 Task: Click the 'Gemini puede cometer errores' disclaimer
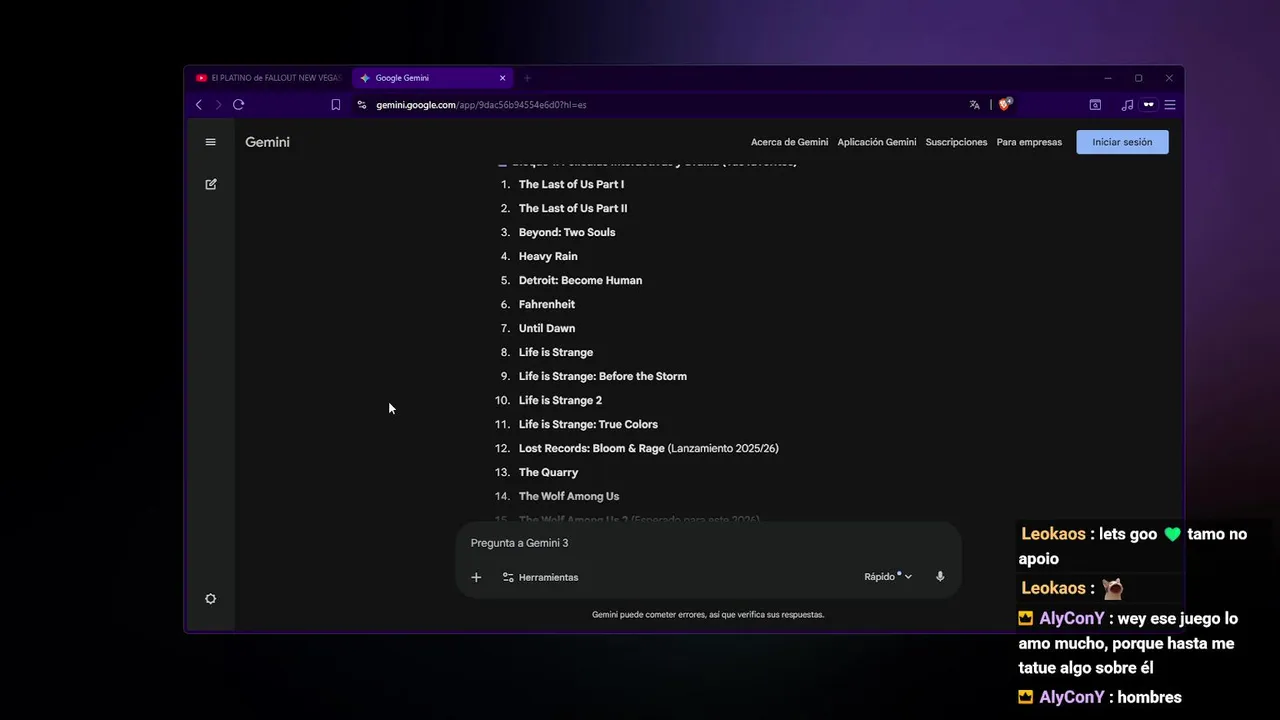(708, 615)
